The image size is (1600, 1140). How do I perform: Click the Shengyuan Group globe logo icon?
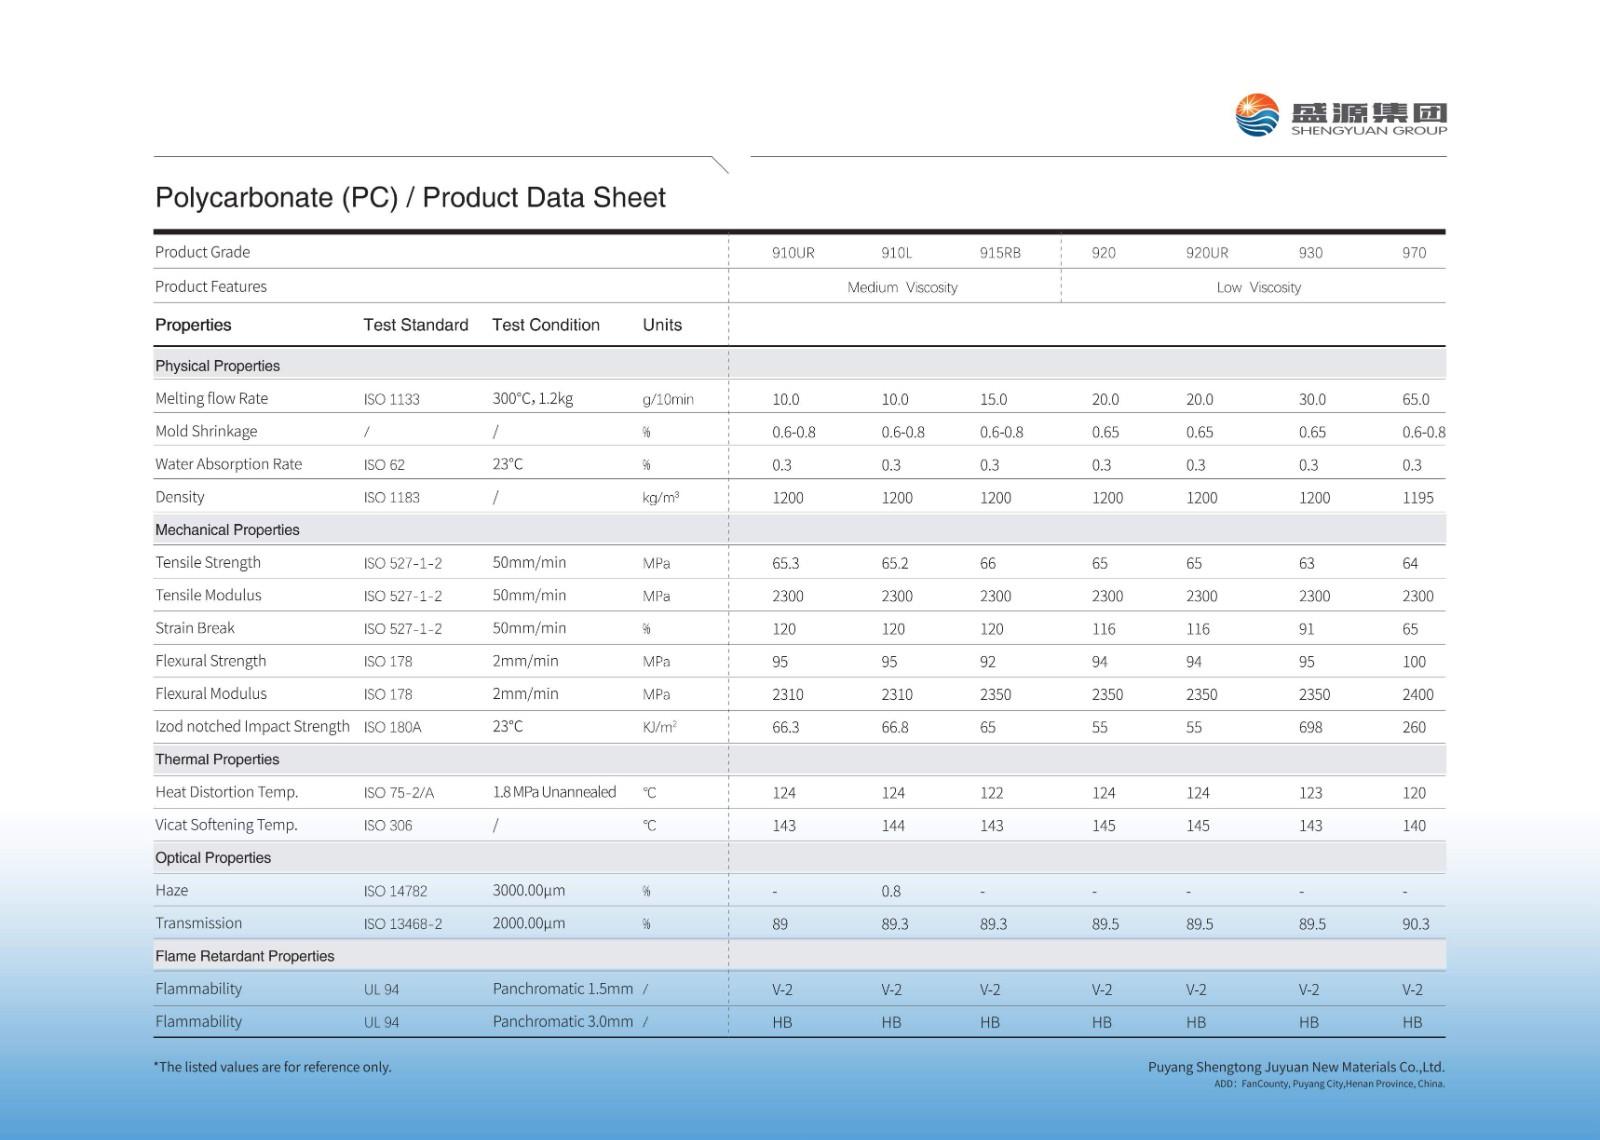click(1257, 115)
